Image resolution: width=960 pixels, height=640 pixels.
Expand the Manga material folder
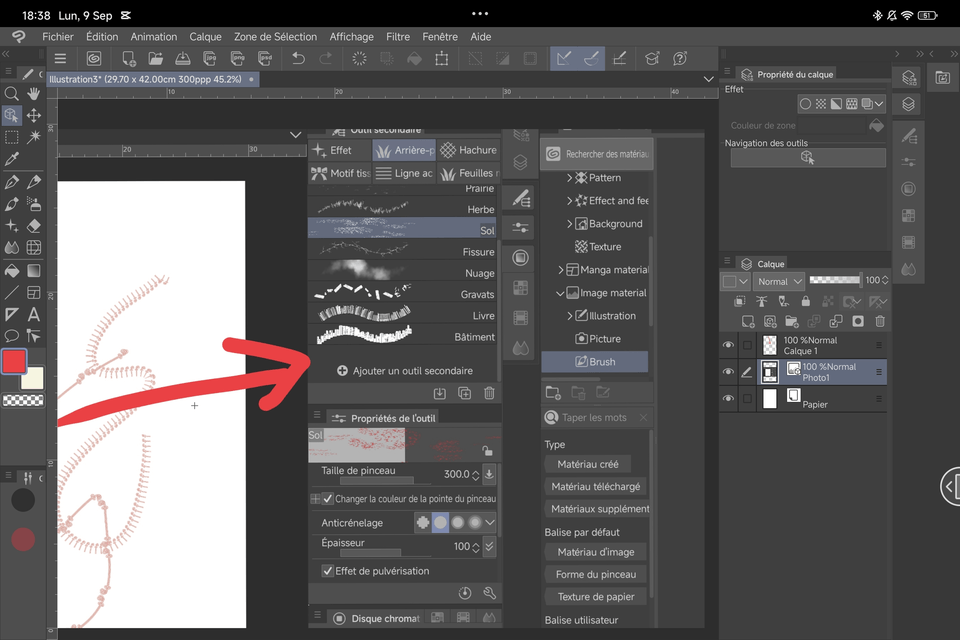pos(560,269)
